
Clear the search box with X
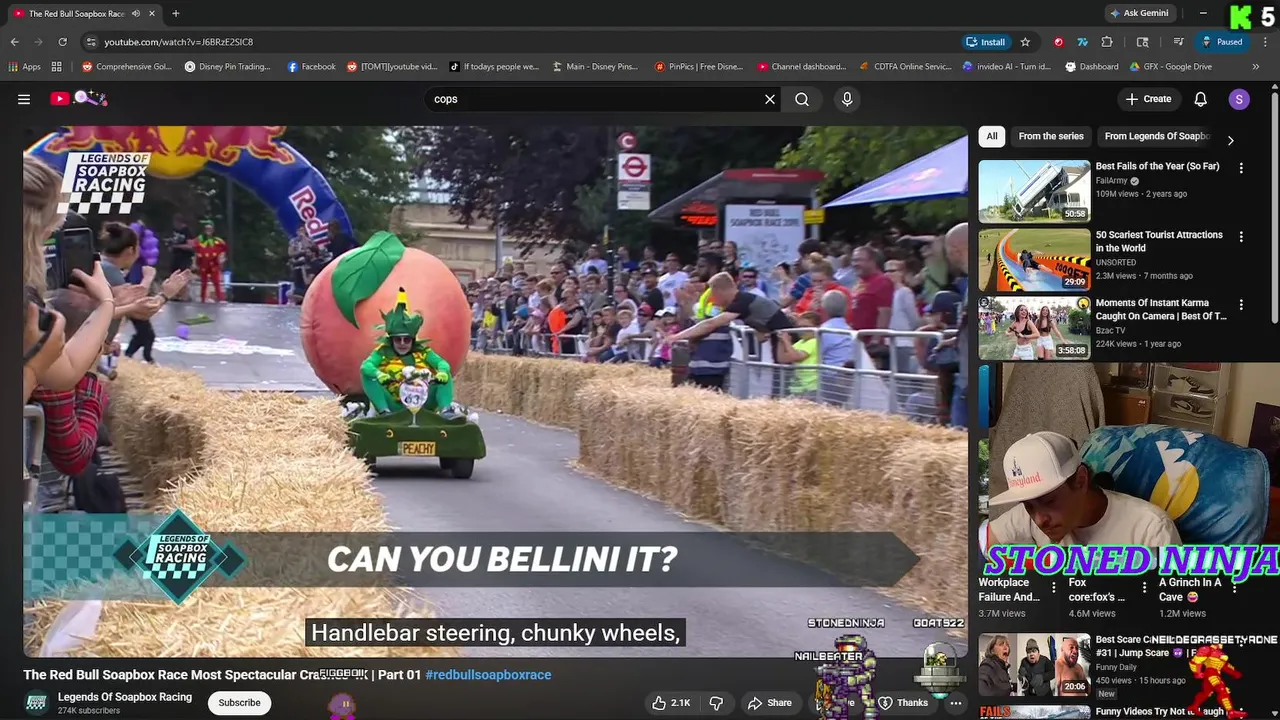point(770,99)
